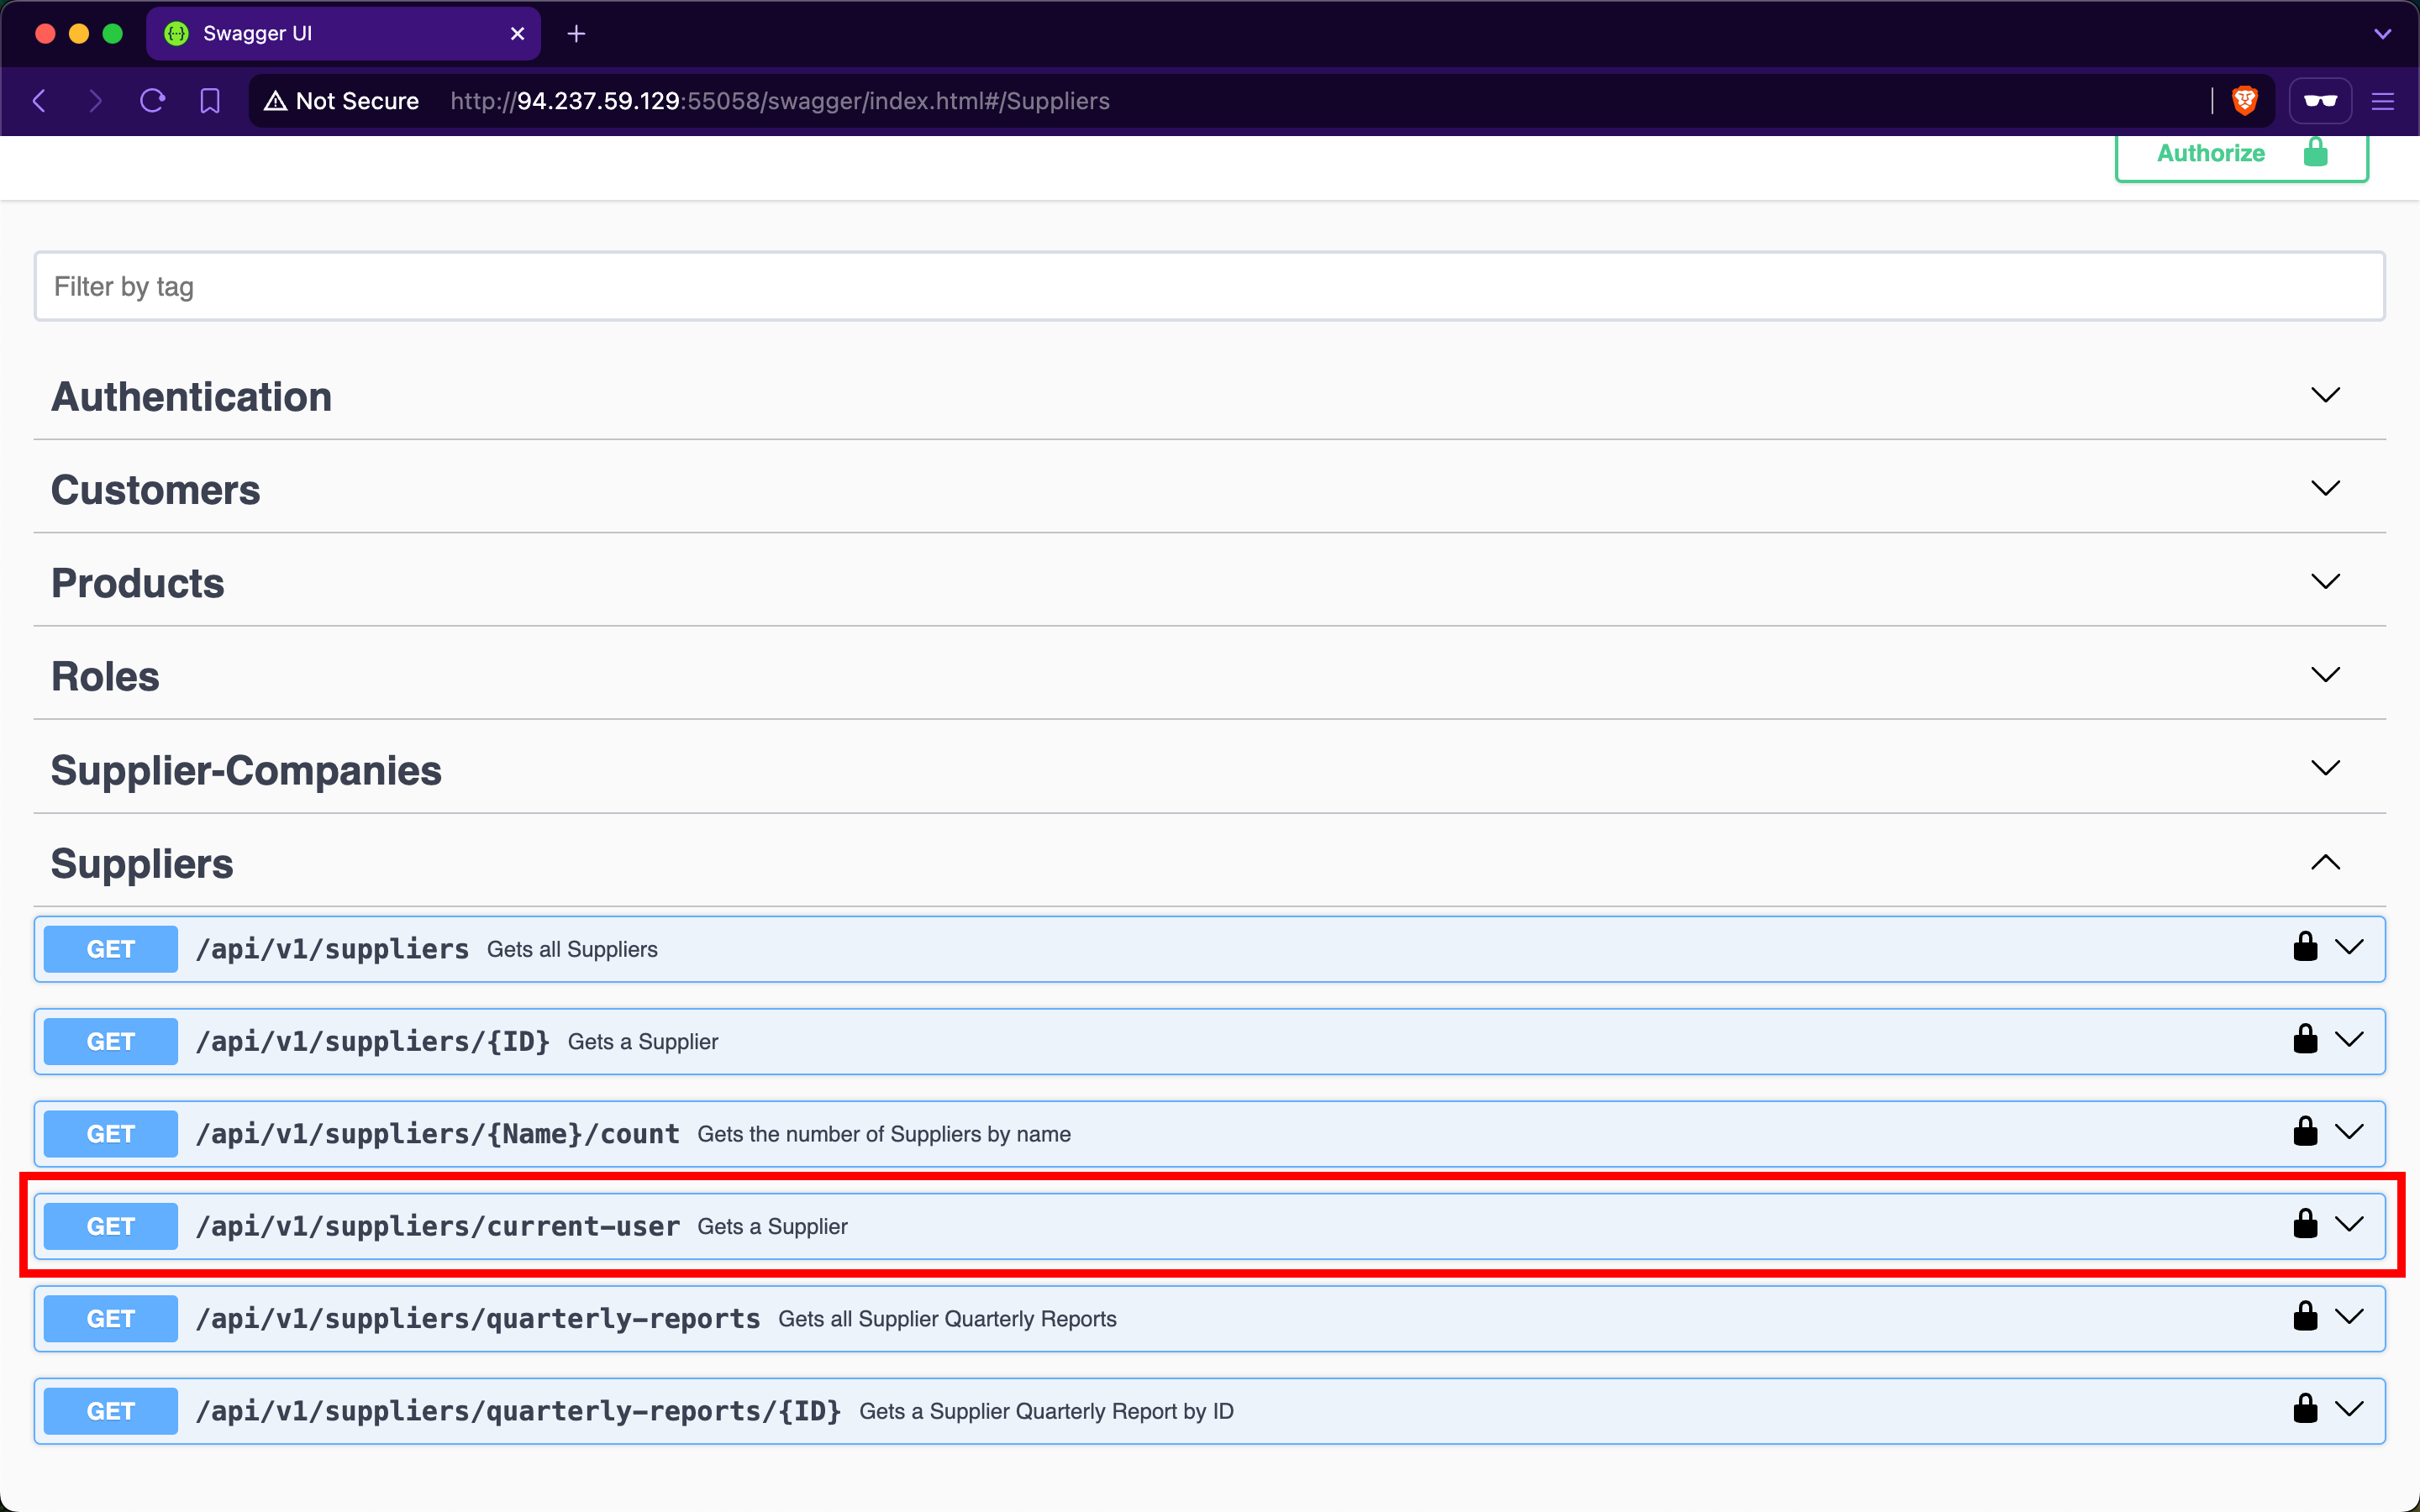This screenshot has width=2420, height=1512.
Task: Expand Gets all Supplier Quarterly Reports endpoint chevron
Action: 2349,1316
